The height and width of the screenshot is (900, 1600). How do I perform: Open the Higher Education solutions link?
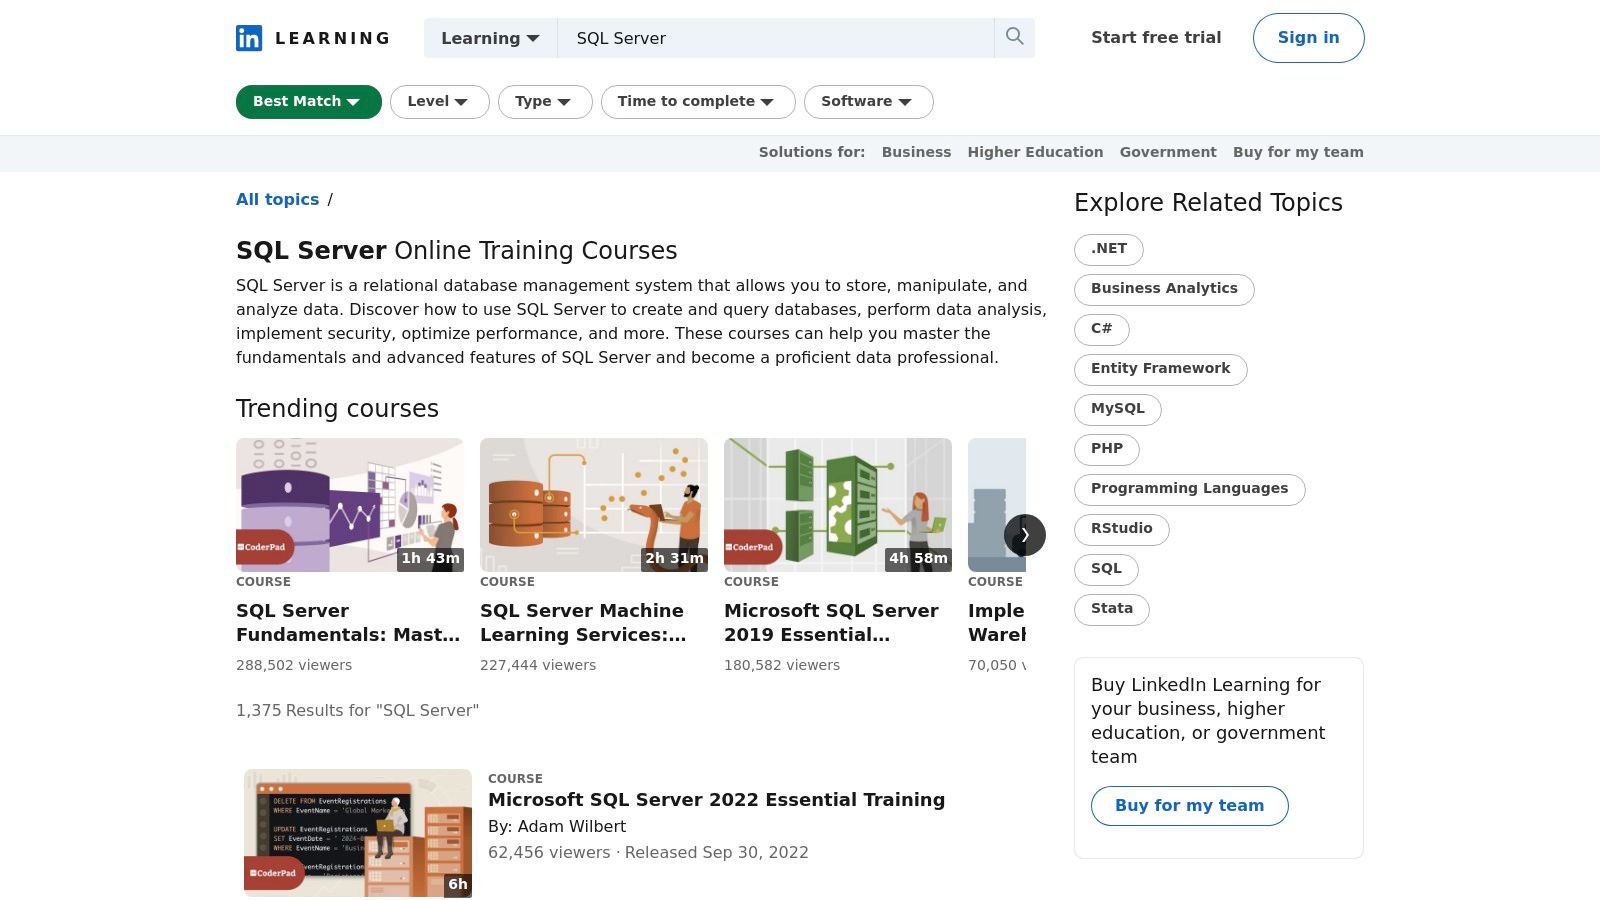(1035, 152)
